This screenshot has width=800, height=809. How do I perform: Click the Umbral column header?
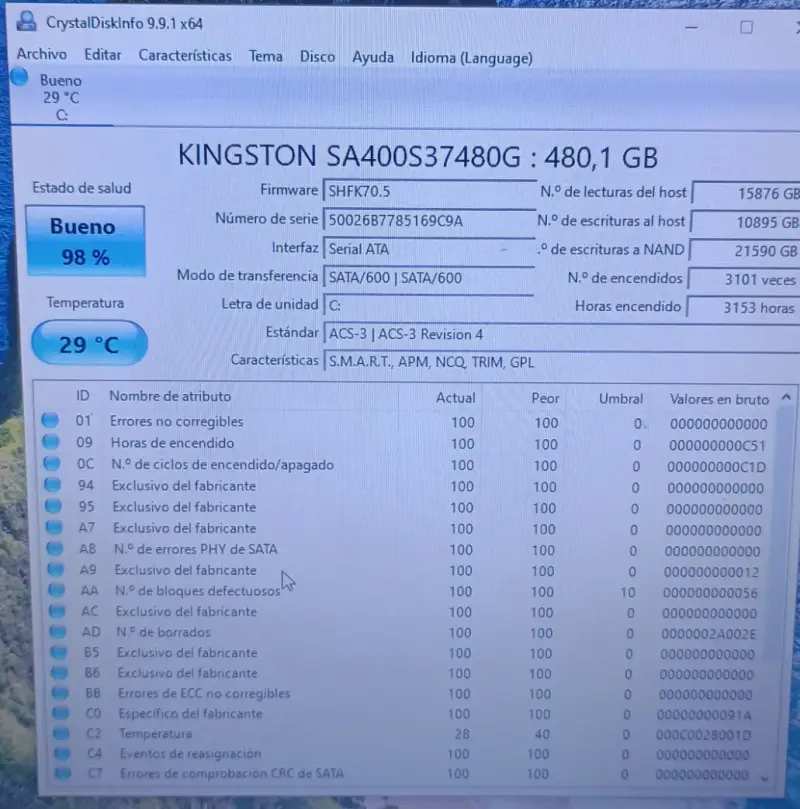[x=621, y=399]
